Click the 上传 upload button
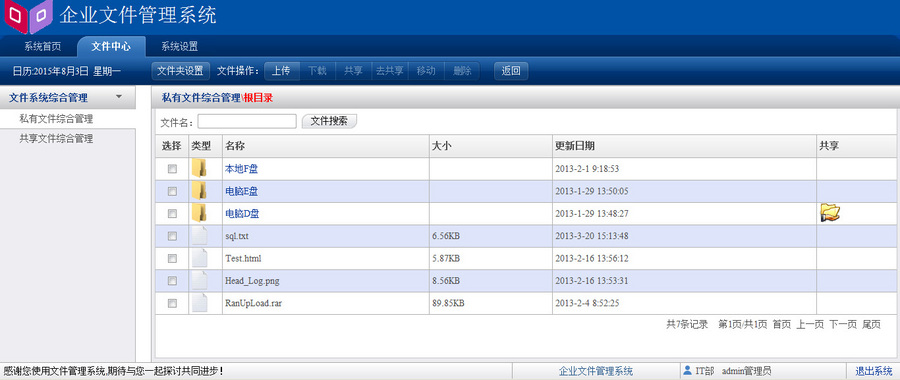900x380 pixels. pos(281,71)
